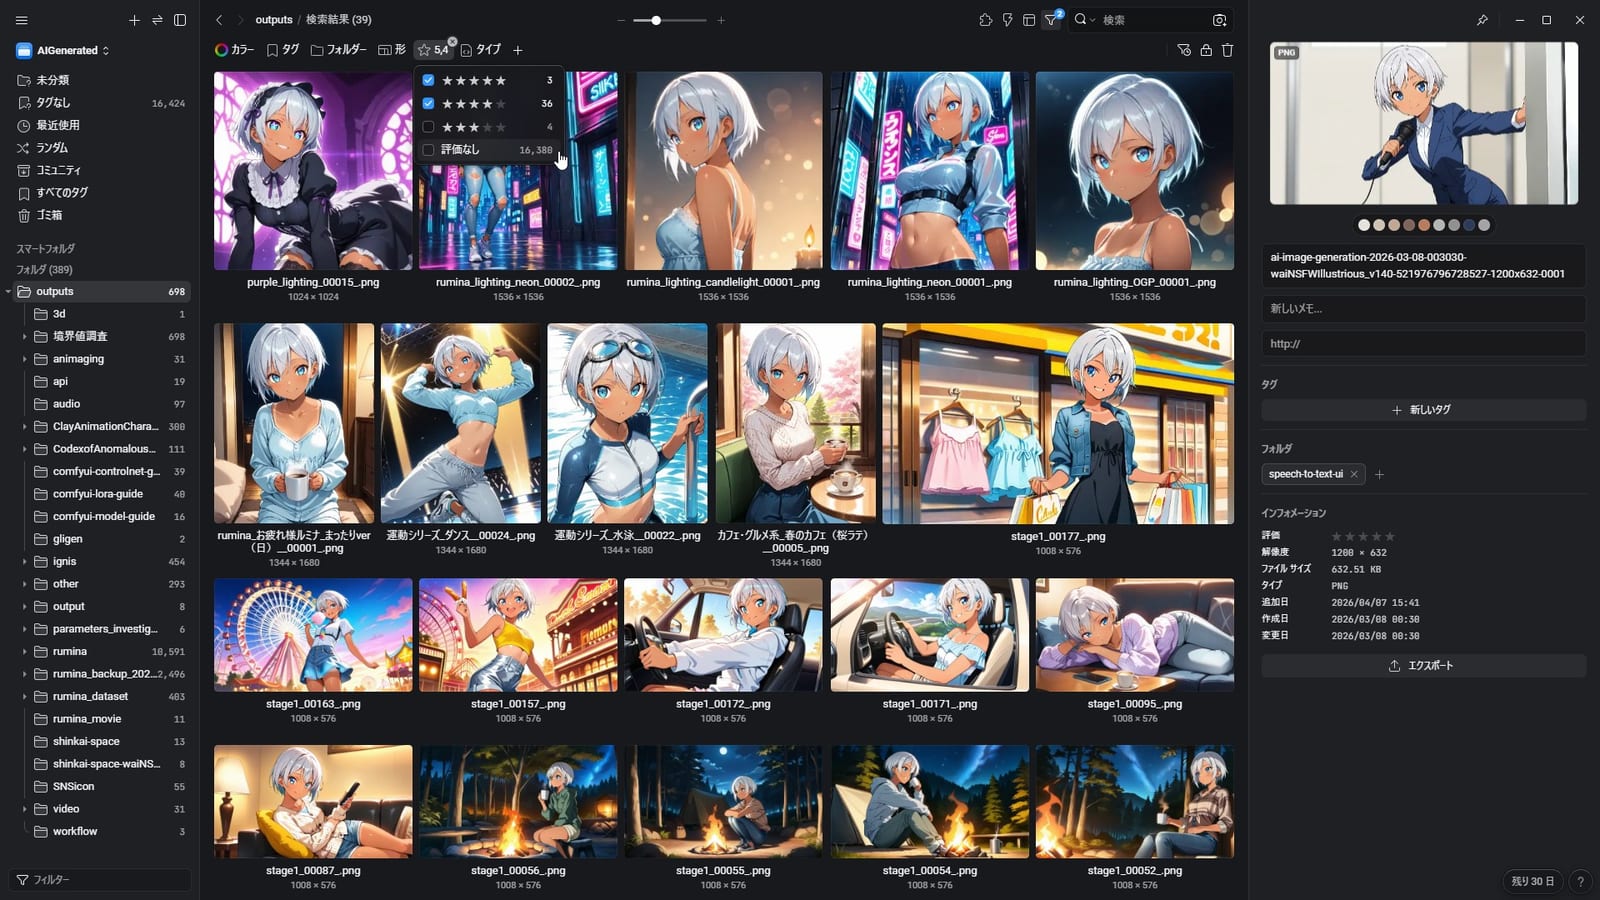
Task: Open the AIGenerated library switcher
Action: (63, 50)
